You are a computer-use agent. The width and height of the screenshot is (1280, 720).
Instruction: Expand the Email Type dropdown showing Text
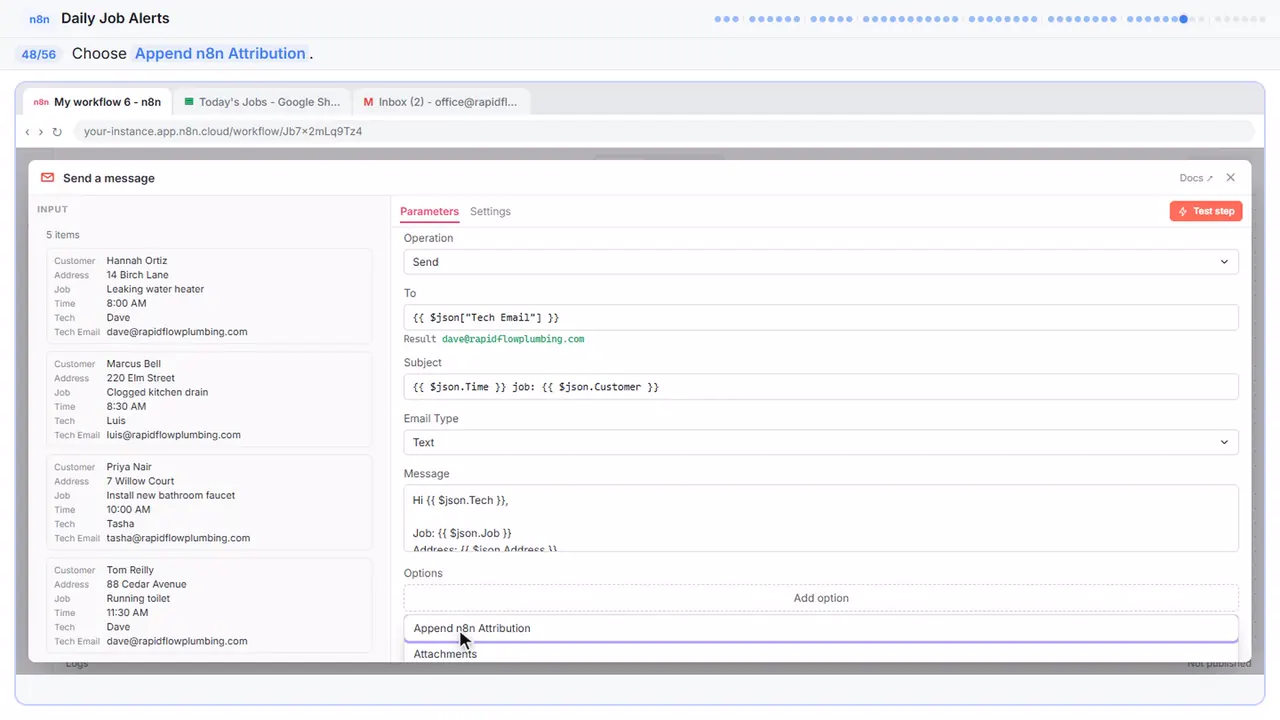(x=821, y=442)
